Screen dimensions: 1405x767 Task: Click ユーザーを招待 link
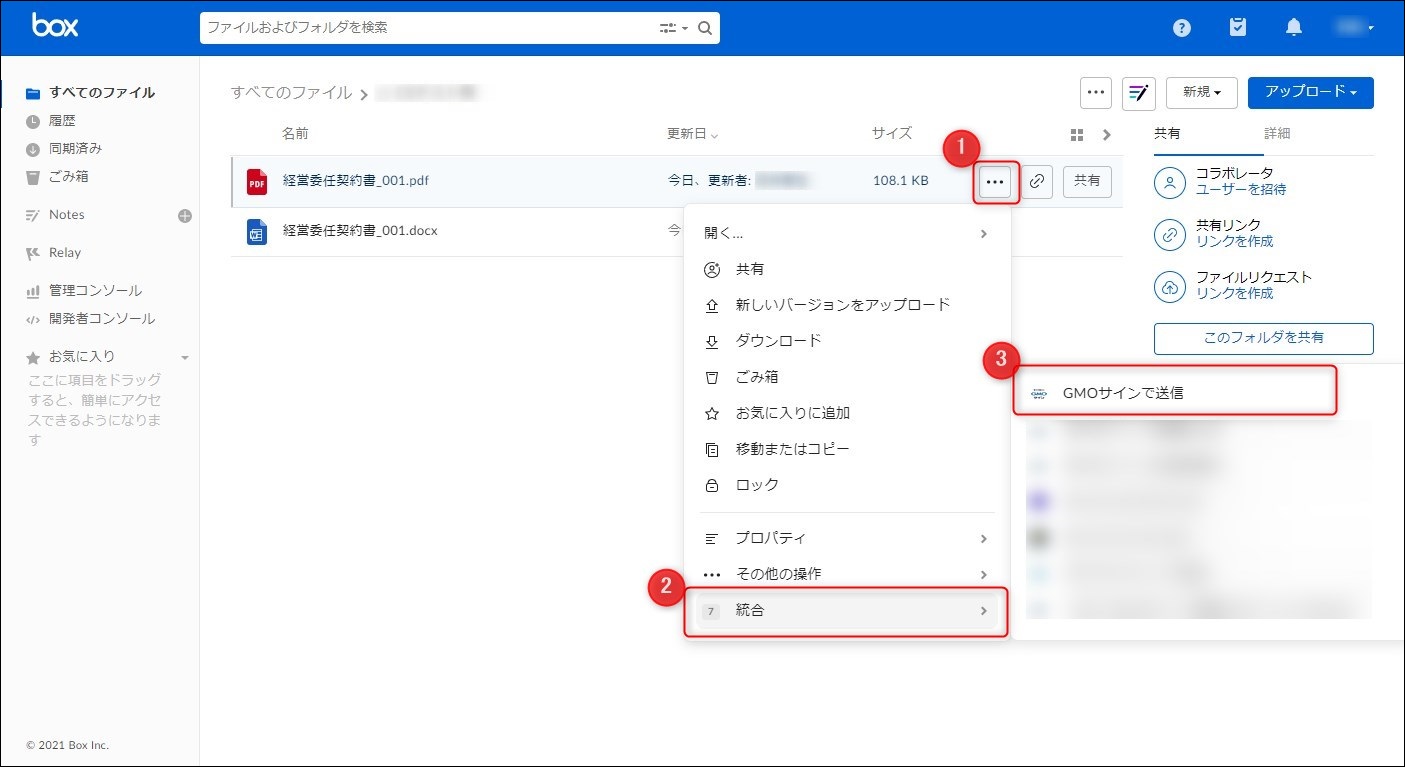[1241, 190]
